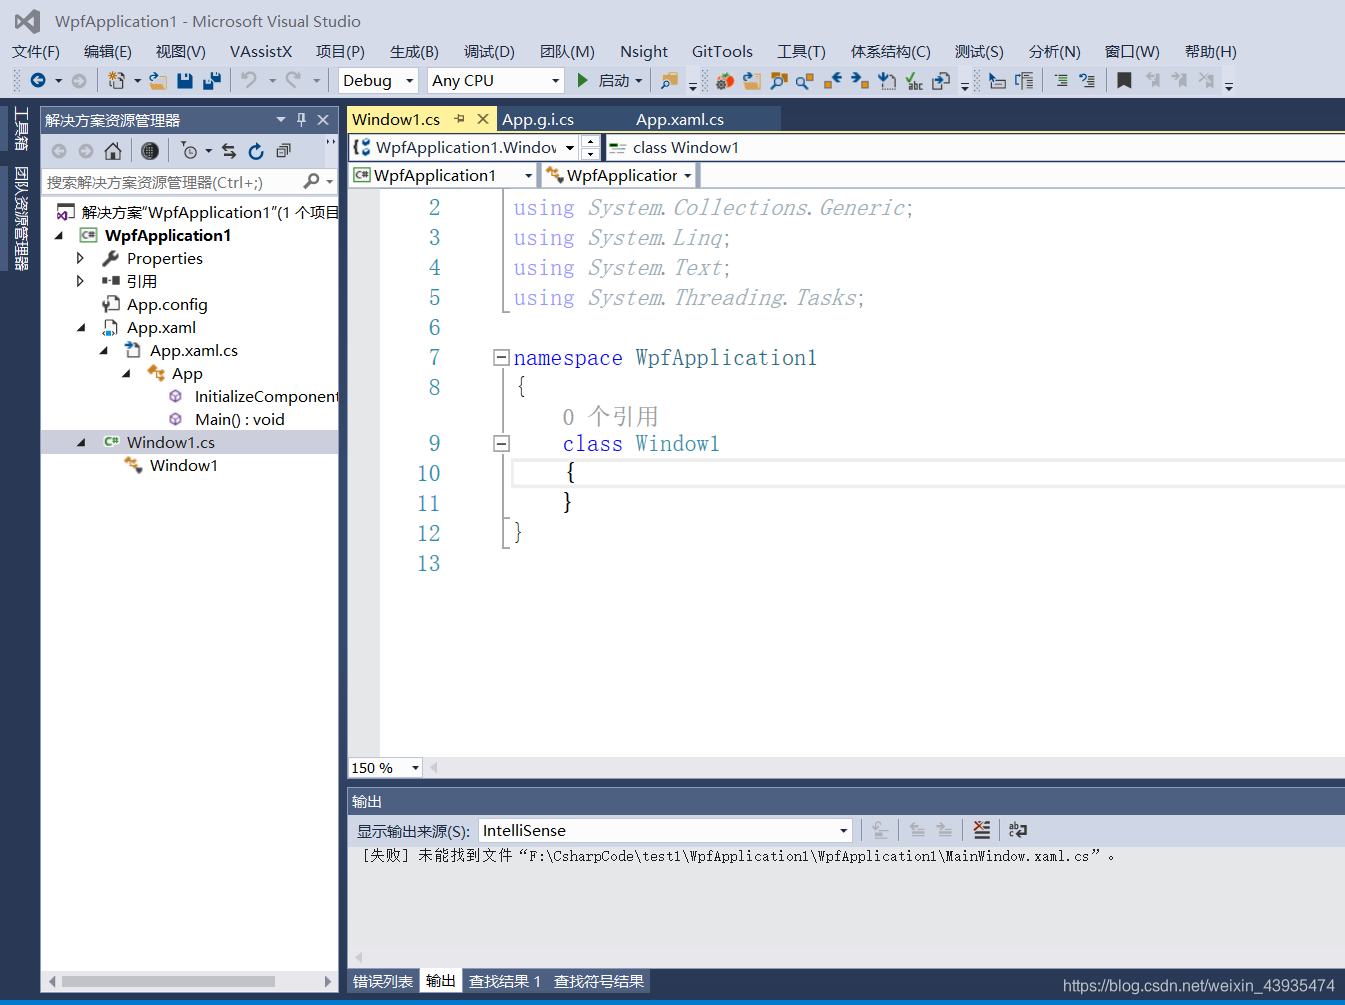Select the InitializeComponent member in tree
The height and width of the screenshot is (1005, 1345).
point(266,396)
